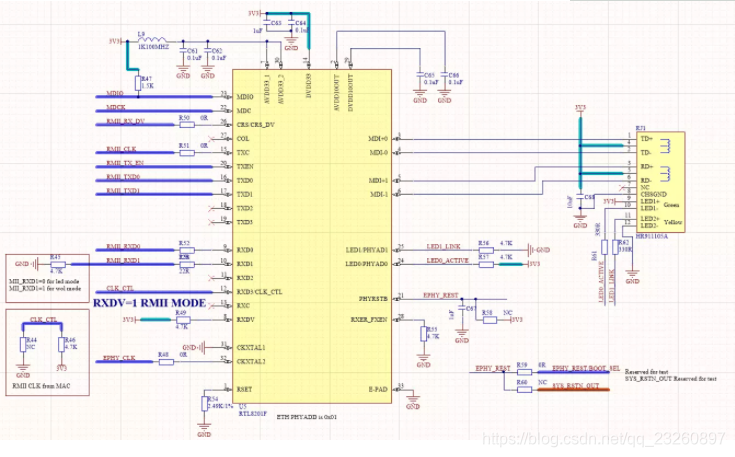Click the MDIO net label on the blue wire

click(x=115, y=93)
